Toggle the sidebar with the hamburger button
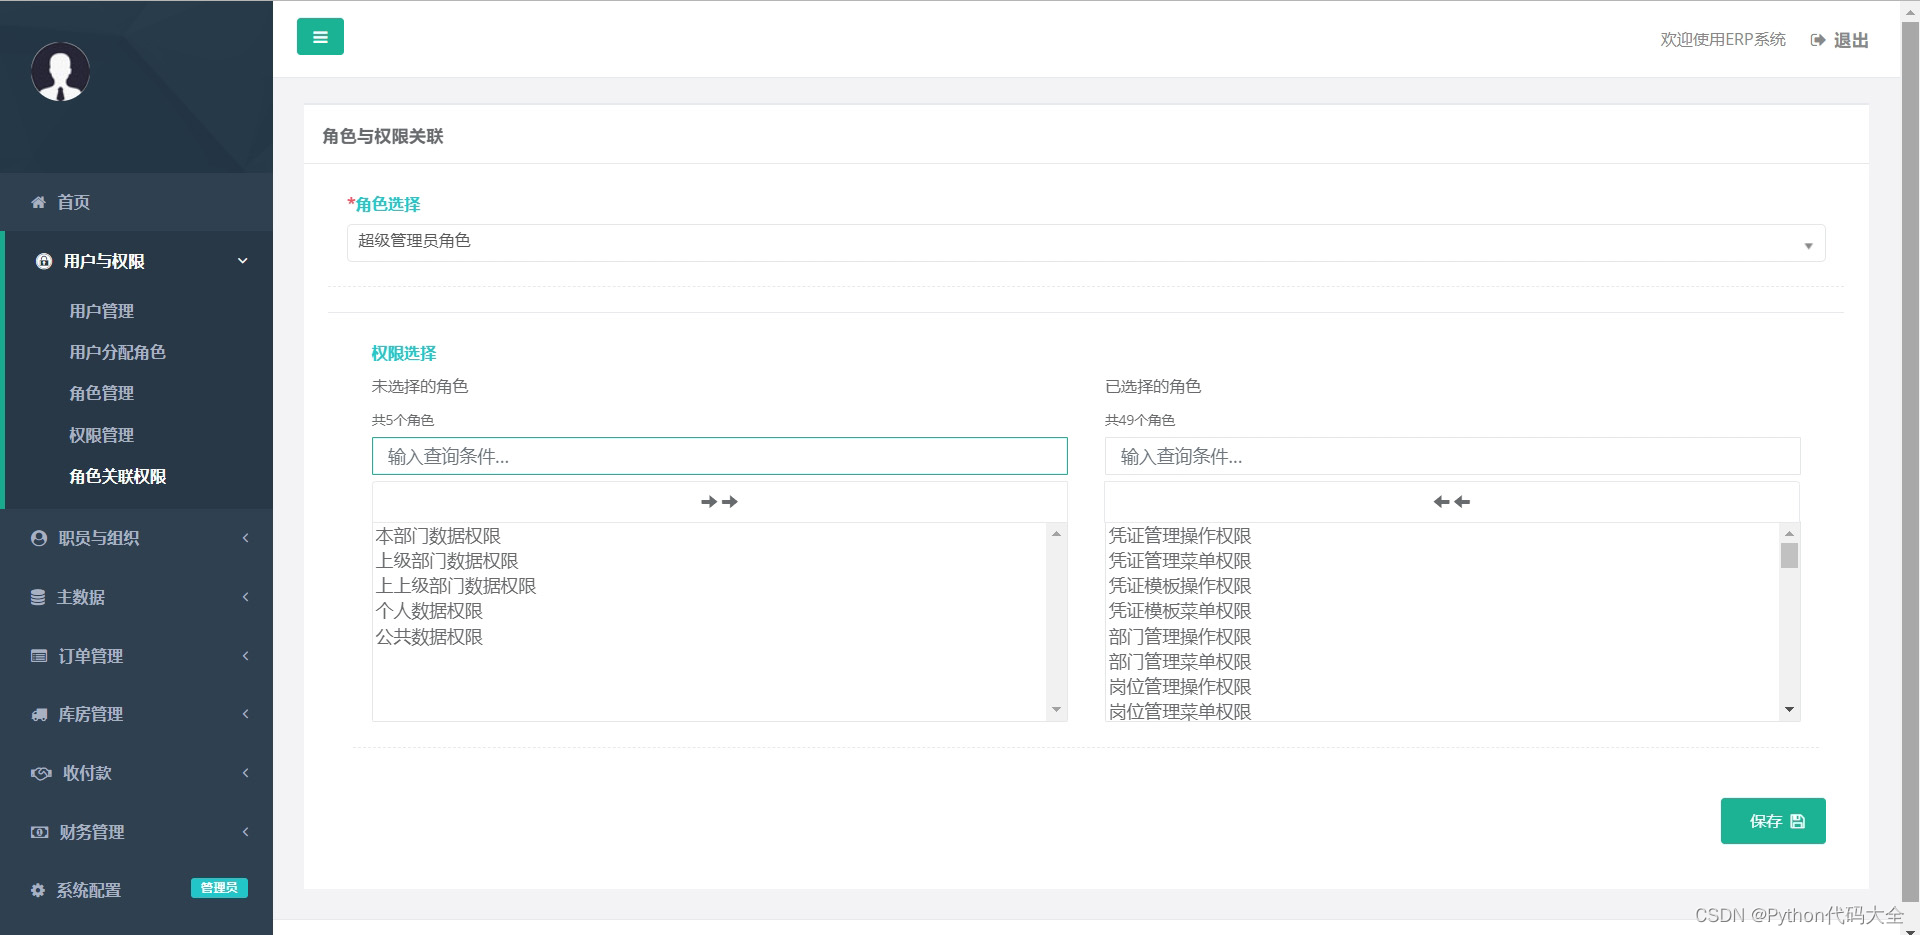 point(320,37)
